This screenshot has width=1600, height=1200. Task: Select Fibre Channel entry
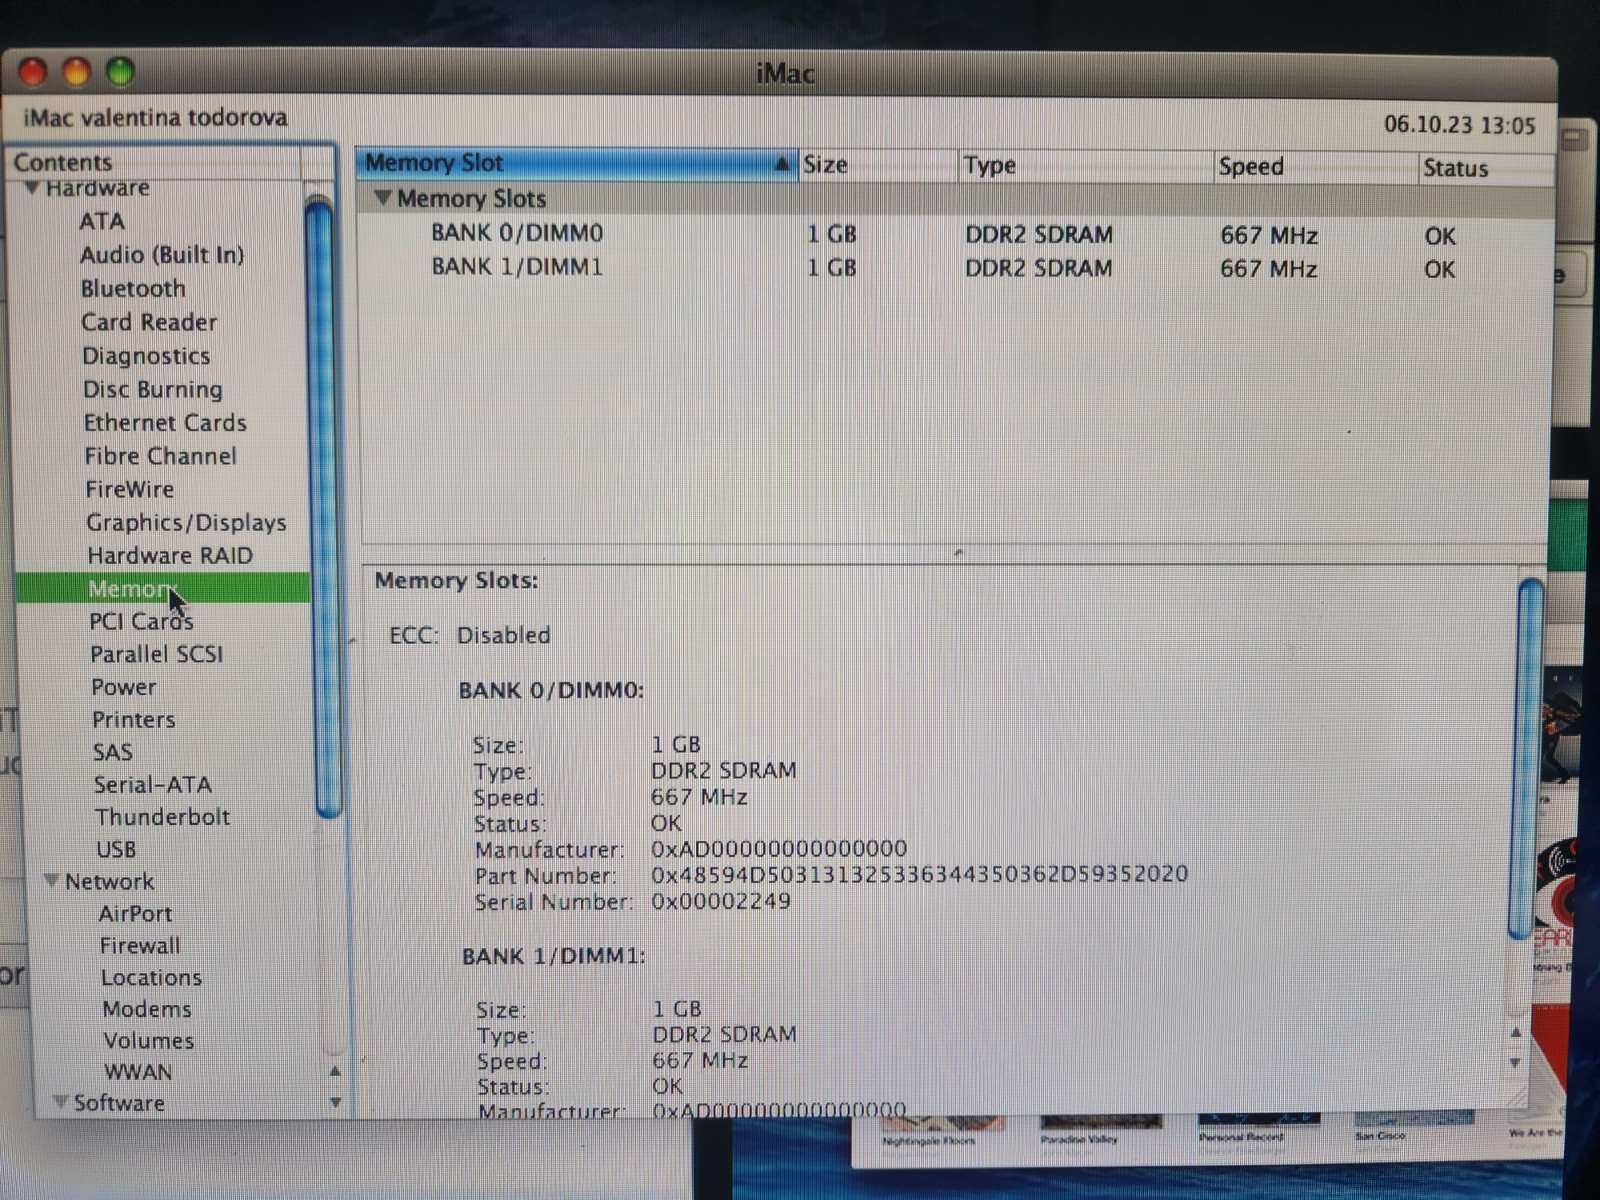(161, 456)
